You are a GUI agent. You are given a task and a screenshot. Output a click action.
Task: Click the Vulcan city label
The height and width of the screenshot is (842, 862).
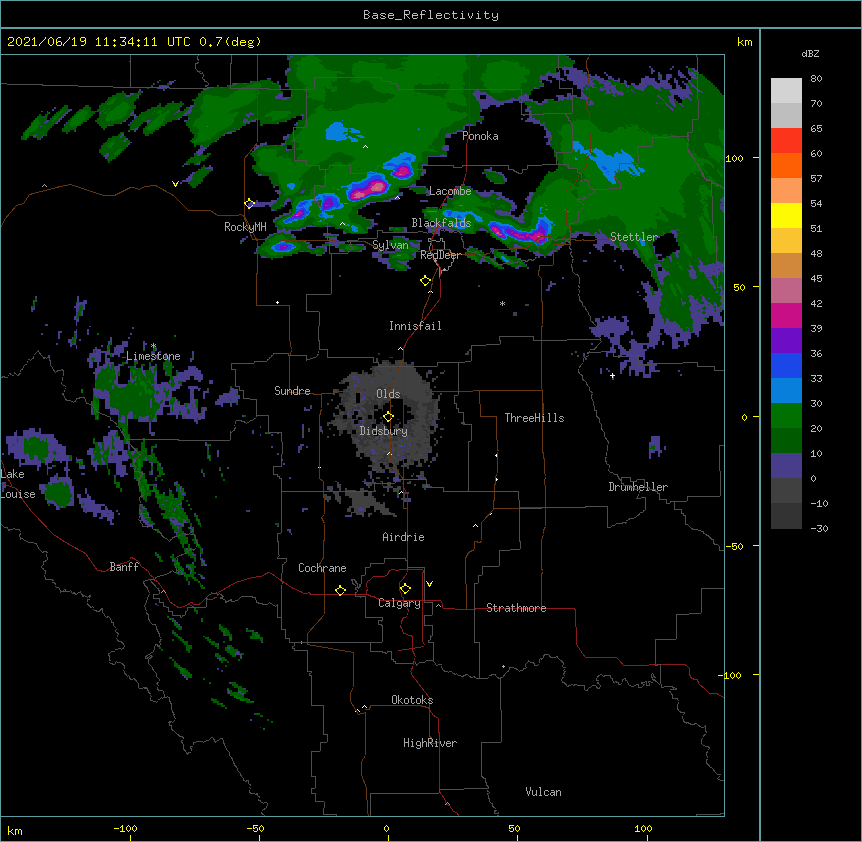coord(543,792)
